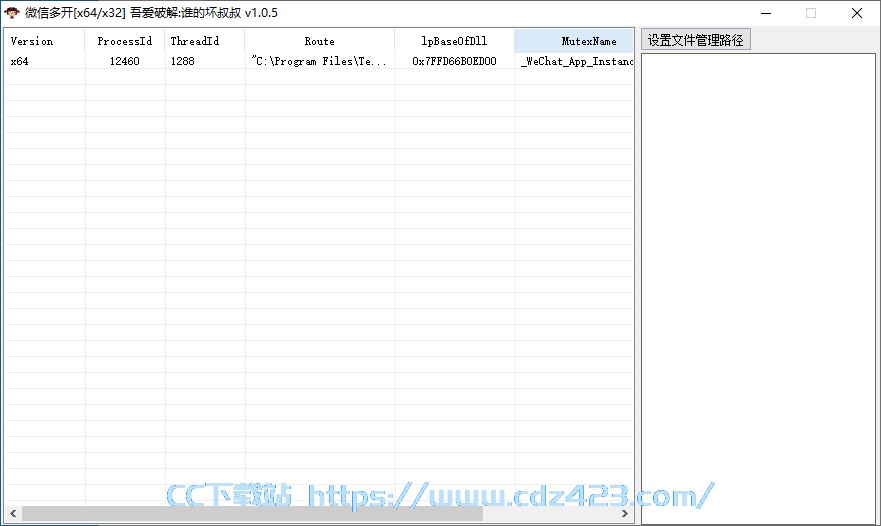Sort by the Route column header
The image size is (881, 526).
(320, 41)
